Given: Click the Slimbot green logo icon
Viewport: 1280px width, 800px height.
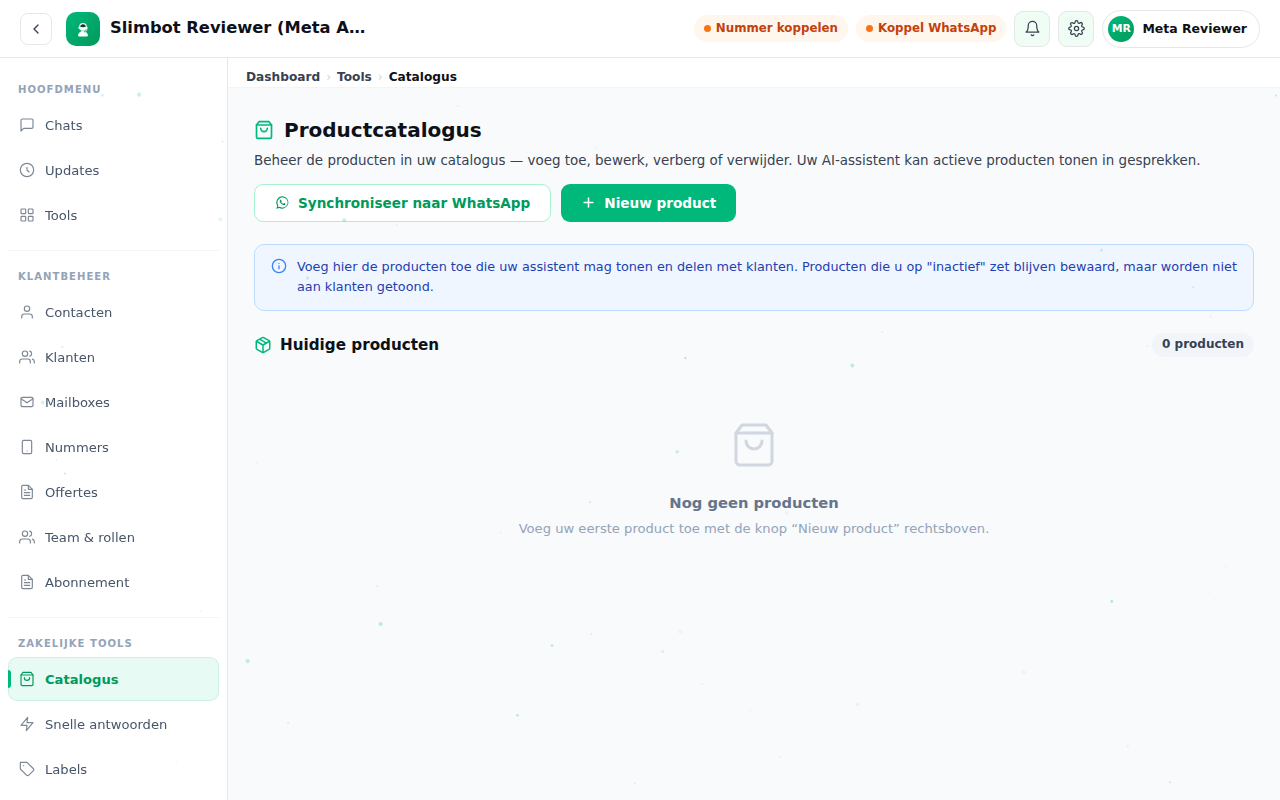Looking at the screenshot, I should click(83, 29).
